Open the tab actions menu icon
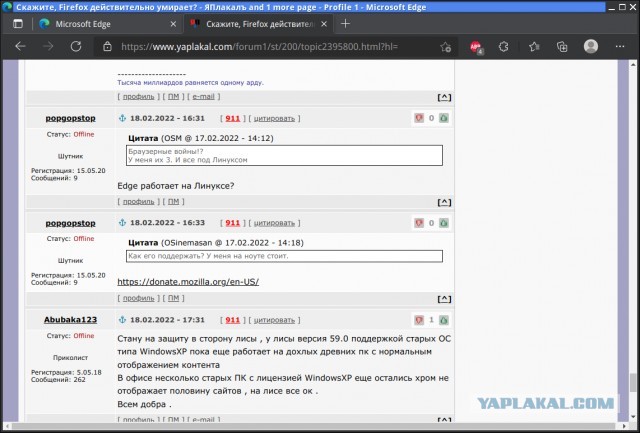Image resolution: width=640 pixels, height=433 pixels. pyautogui.click(x=18, y=24)
